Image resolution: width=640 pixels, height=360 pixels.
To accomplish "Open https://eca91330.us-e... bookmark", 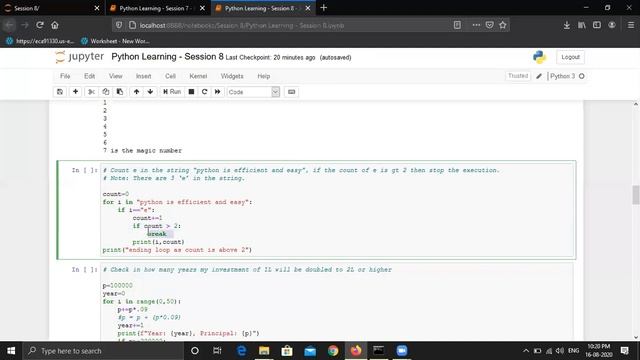I will 40,41.
